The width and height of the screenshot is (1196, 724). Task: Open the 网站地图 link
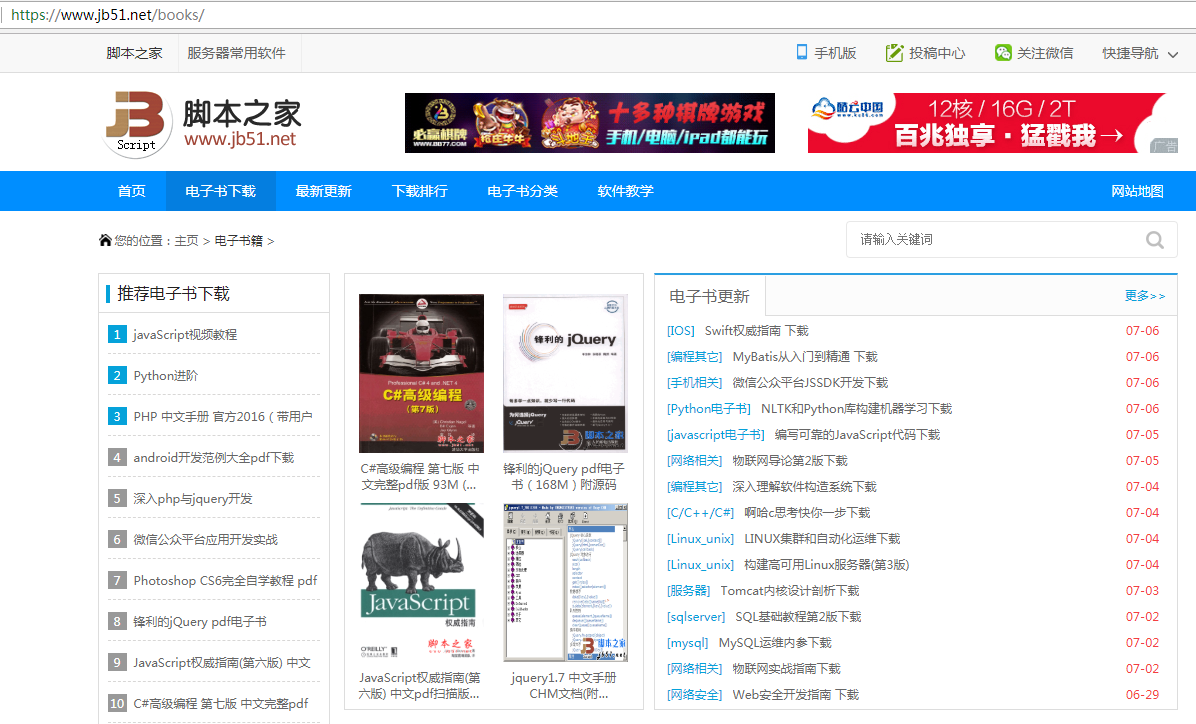click(x=1137, y=191)
